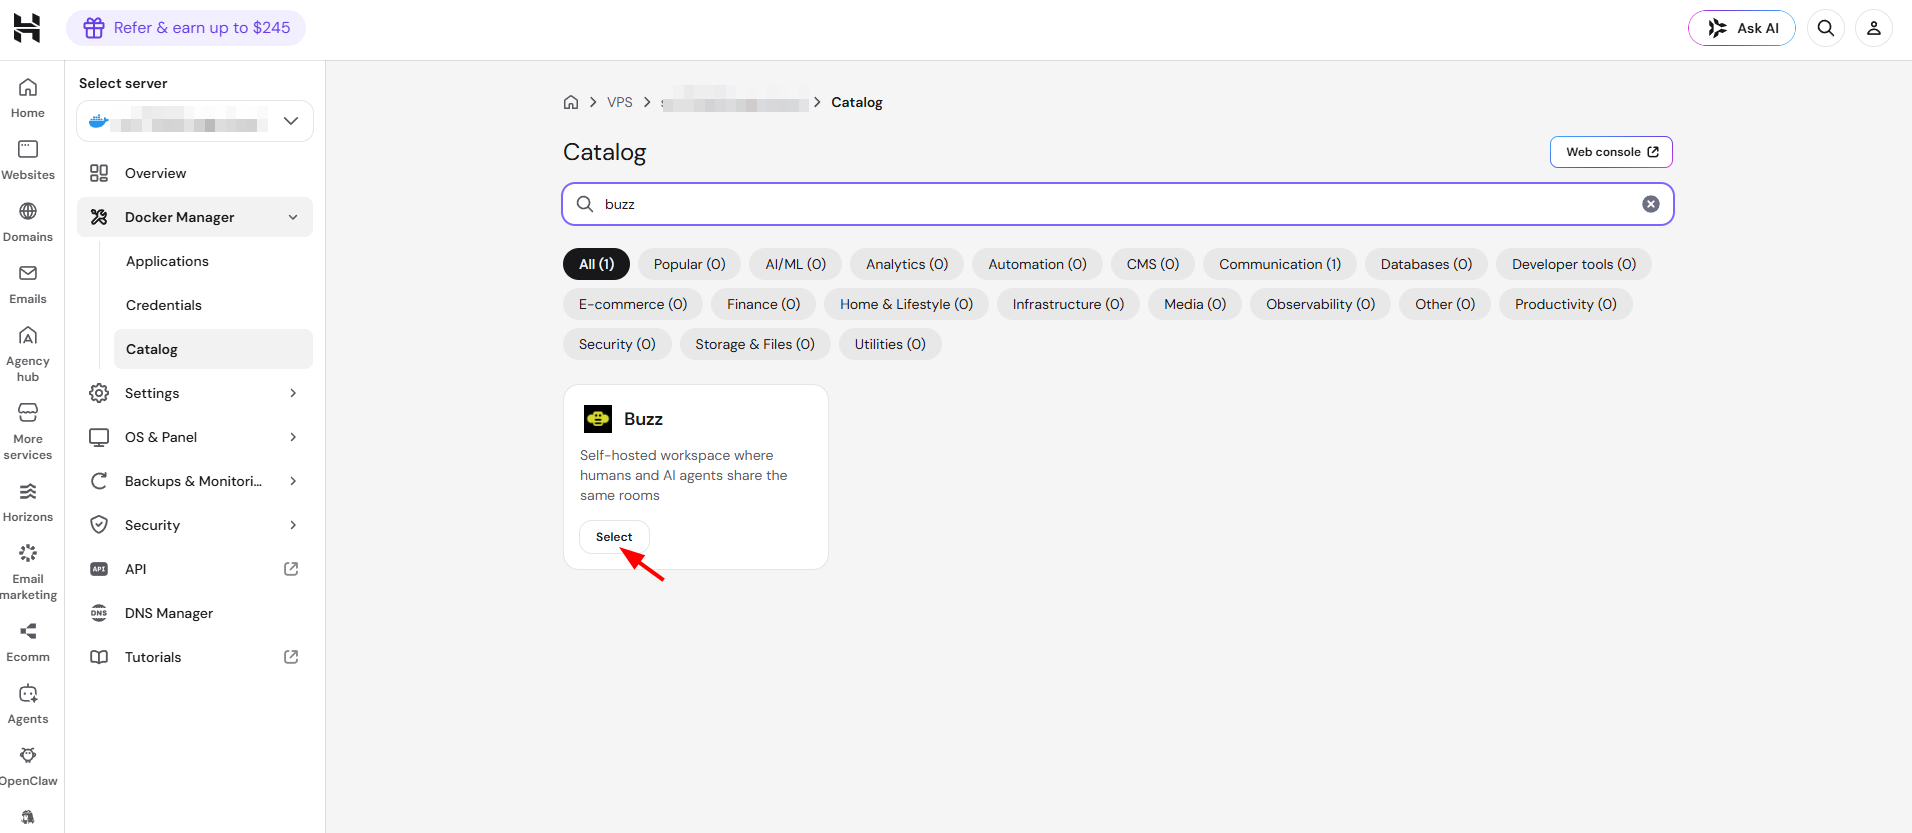Screen dimensions: 1912x833
Task: Expand the Backups & Monitoring submenu
Action: (293, 481)
